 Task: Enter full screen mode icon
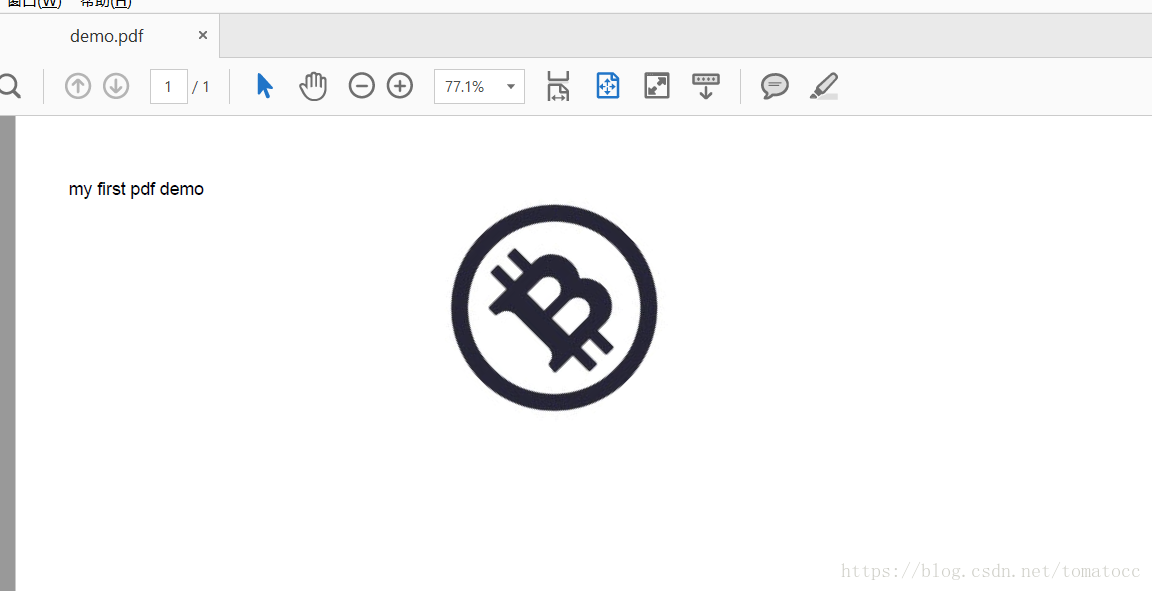pyautogui.click(x=657, y=86)
